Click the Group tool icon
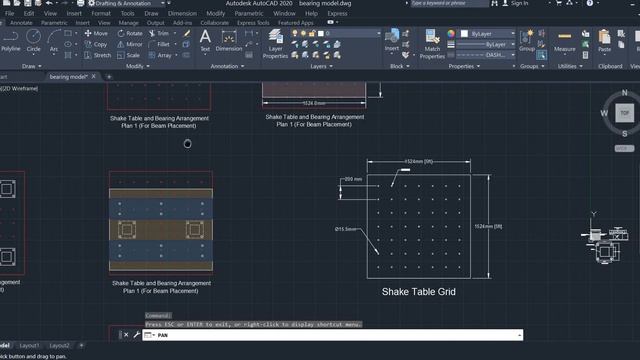 pos(527,41)
